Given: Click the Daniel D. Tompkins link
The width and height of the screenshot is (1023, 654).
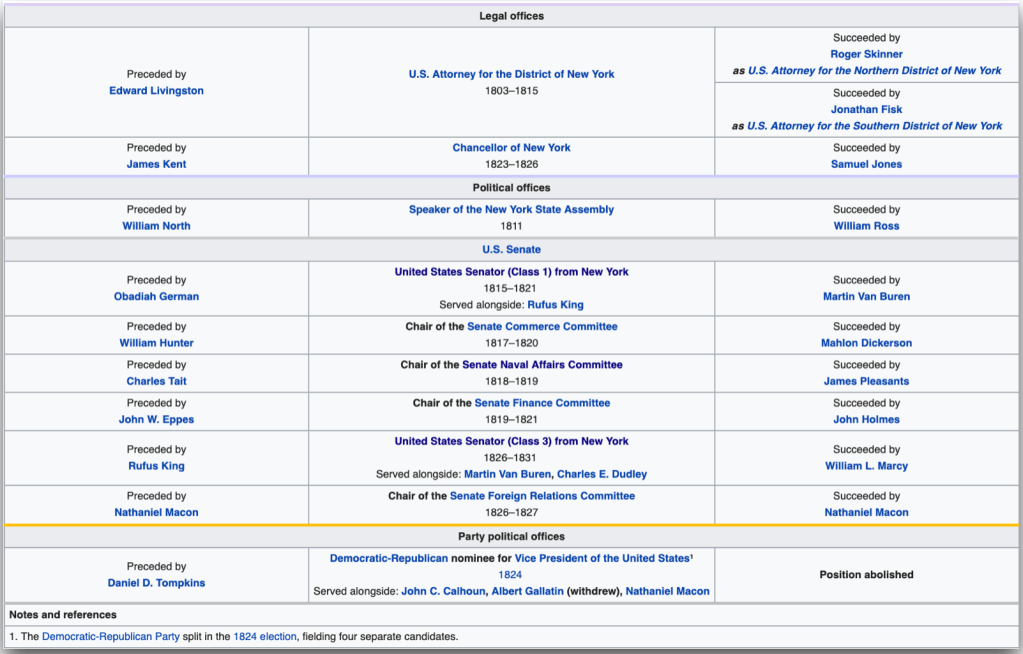Looking at the screenshot, I should pyautogui.click(x=156, y=583).
